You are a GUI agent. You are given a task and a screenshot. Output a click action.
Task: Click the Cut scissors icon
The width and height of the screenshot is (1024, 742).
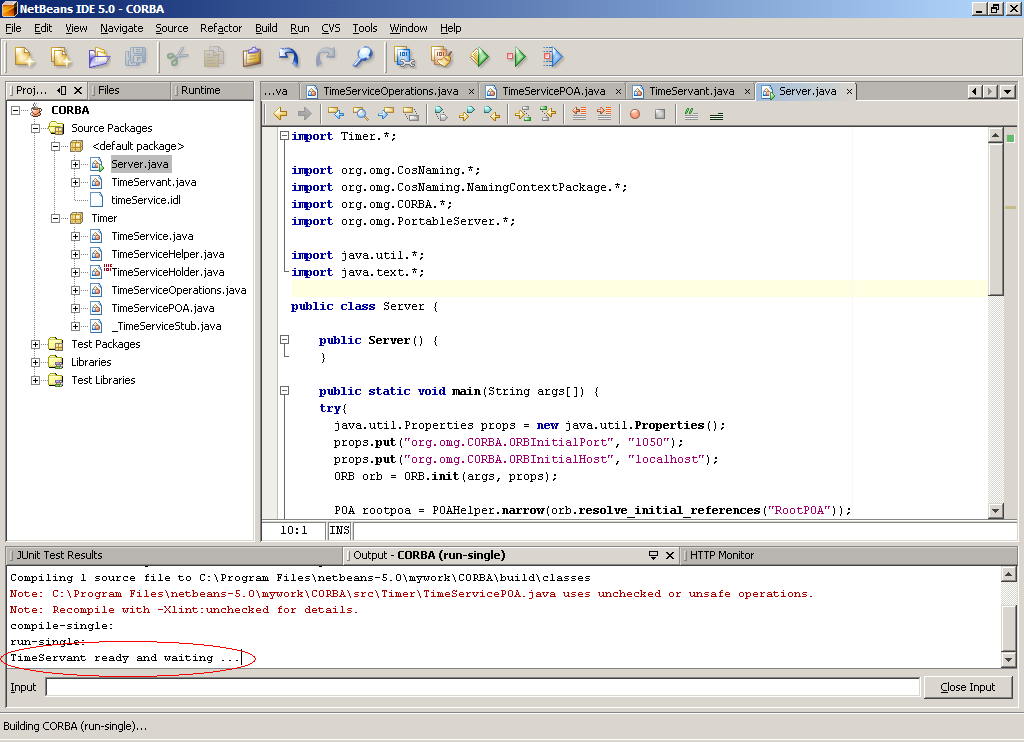click(x=177, y=57)
